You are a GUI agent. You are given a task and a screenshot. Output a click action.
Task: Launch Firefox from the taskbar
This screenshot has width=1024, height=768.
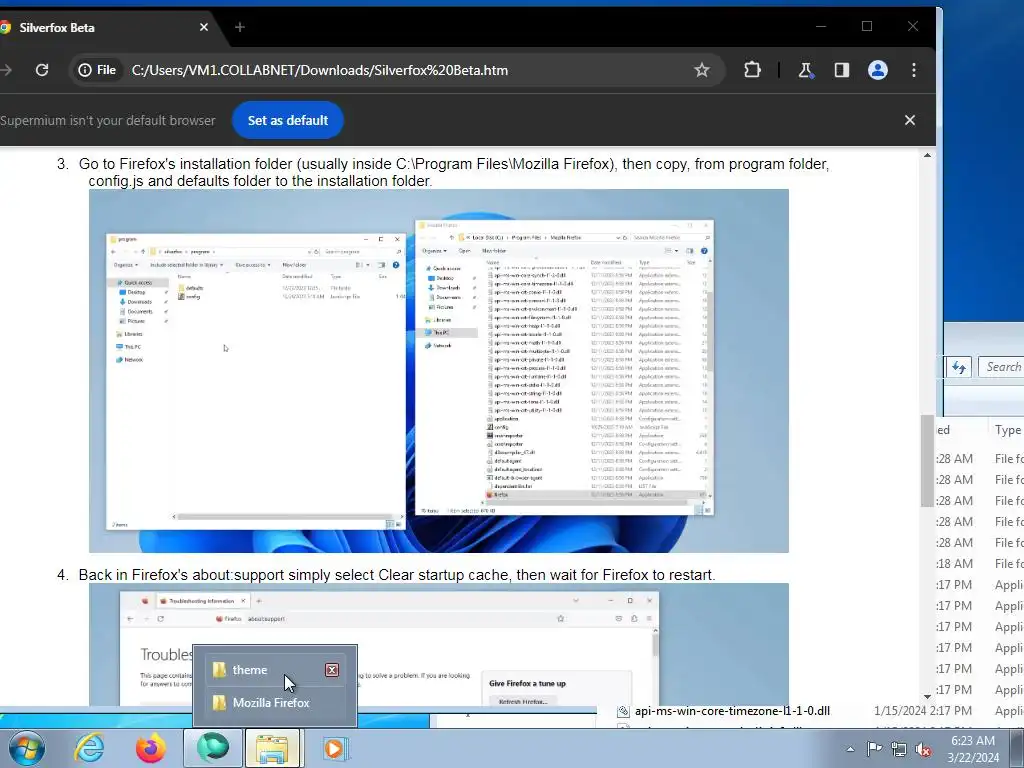click(x=150, y=748)
